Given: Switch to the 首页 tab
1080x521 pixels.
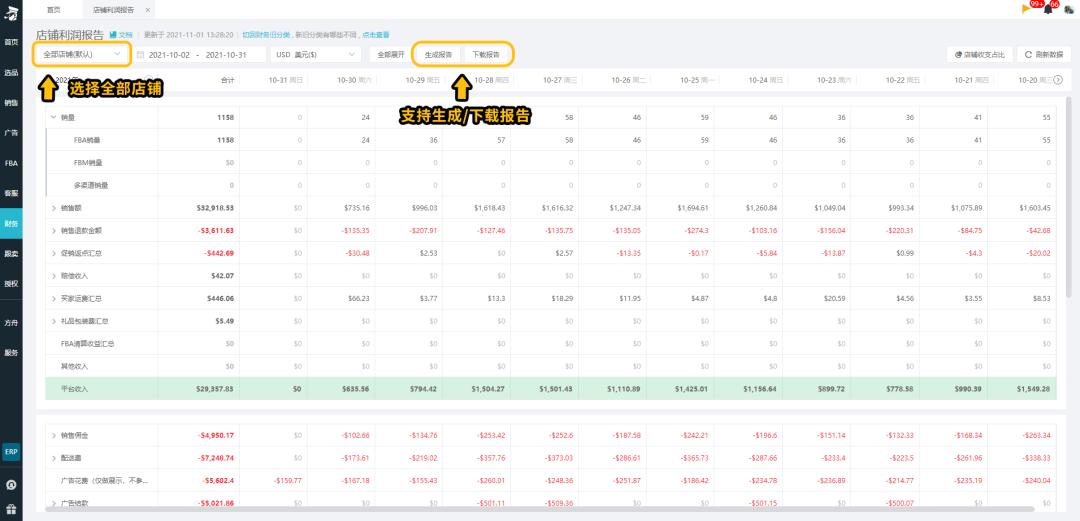Looking at the screenshot, I should (53, 9).
